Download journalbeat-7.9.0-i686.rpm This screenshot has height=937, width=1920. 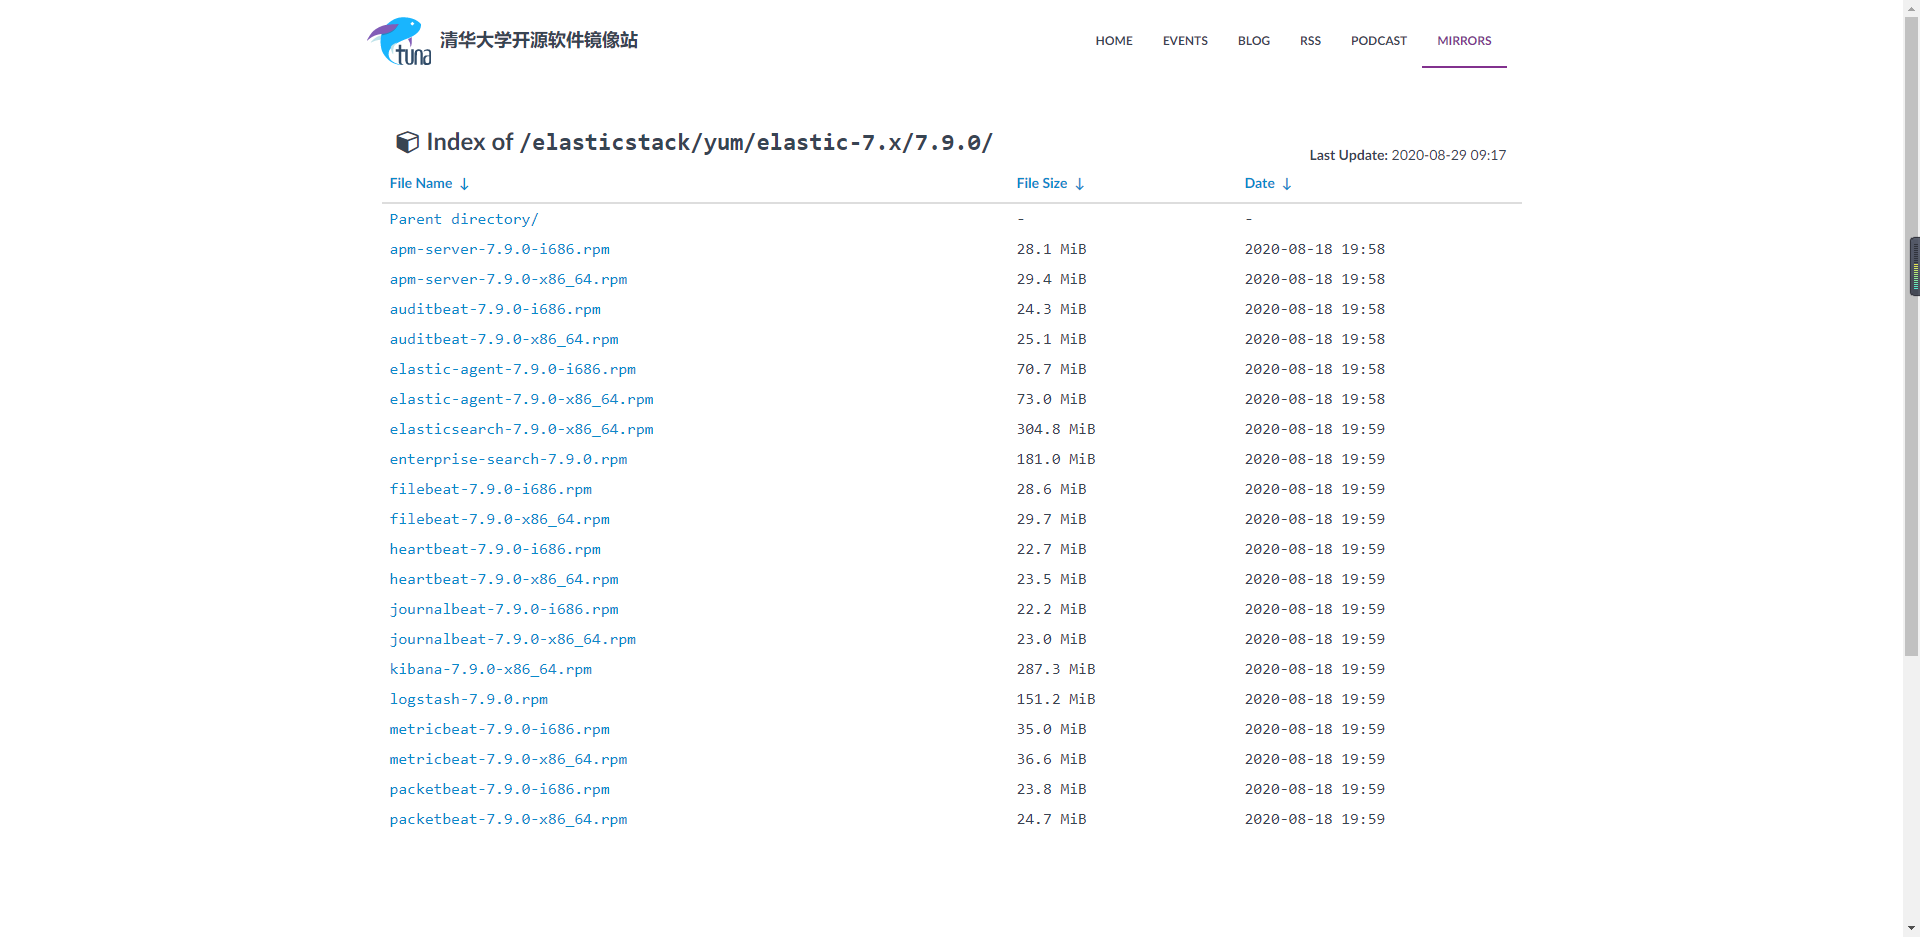coord(504,609)
